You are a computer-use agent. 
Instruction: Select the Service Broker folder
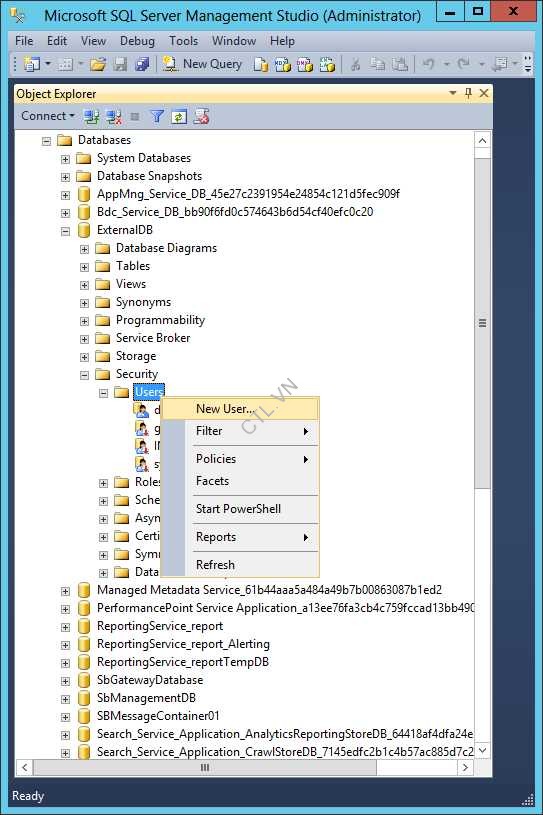(x=153, y=338)
